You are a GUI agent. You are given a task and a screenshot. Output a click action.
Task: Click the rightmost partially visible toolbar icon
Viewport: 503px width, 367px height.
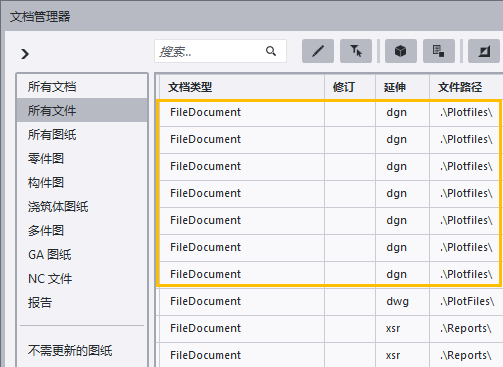click(x=484, y=51)
